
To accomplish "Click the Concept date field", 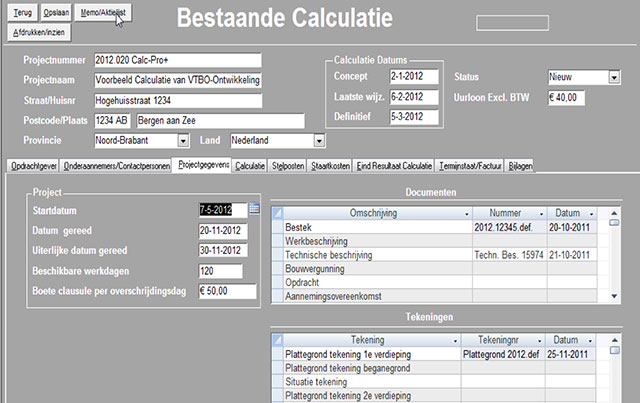I will pyautogui.click(x=414, y=76).
